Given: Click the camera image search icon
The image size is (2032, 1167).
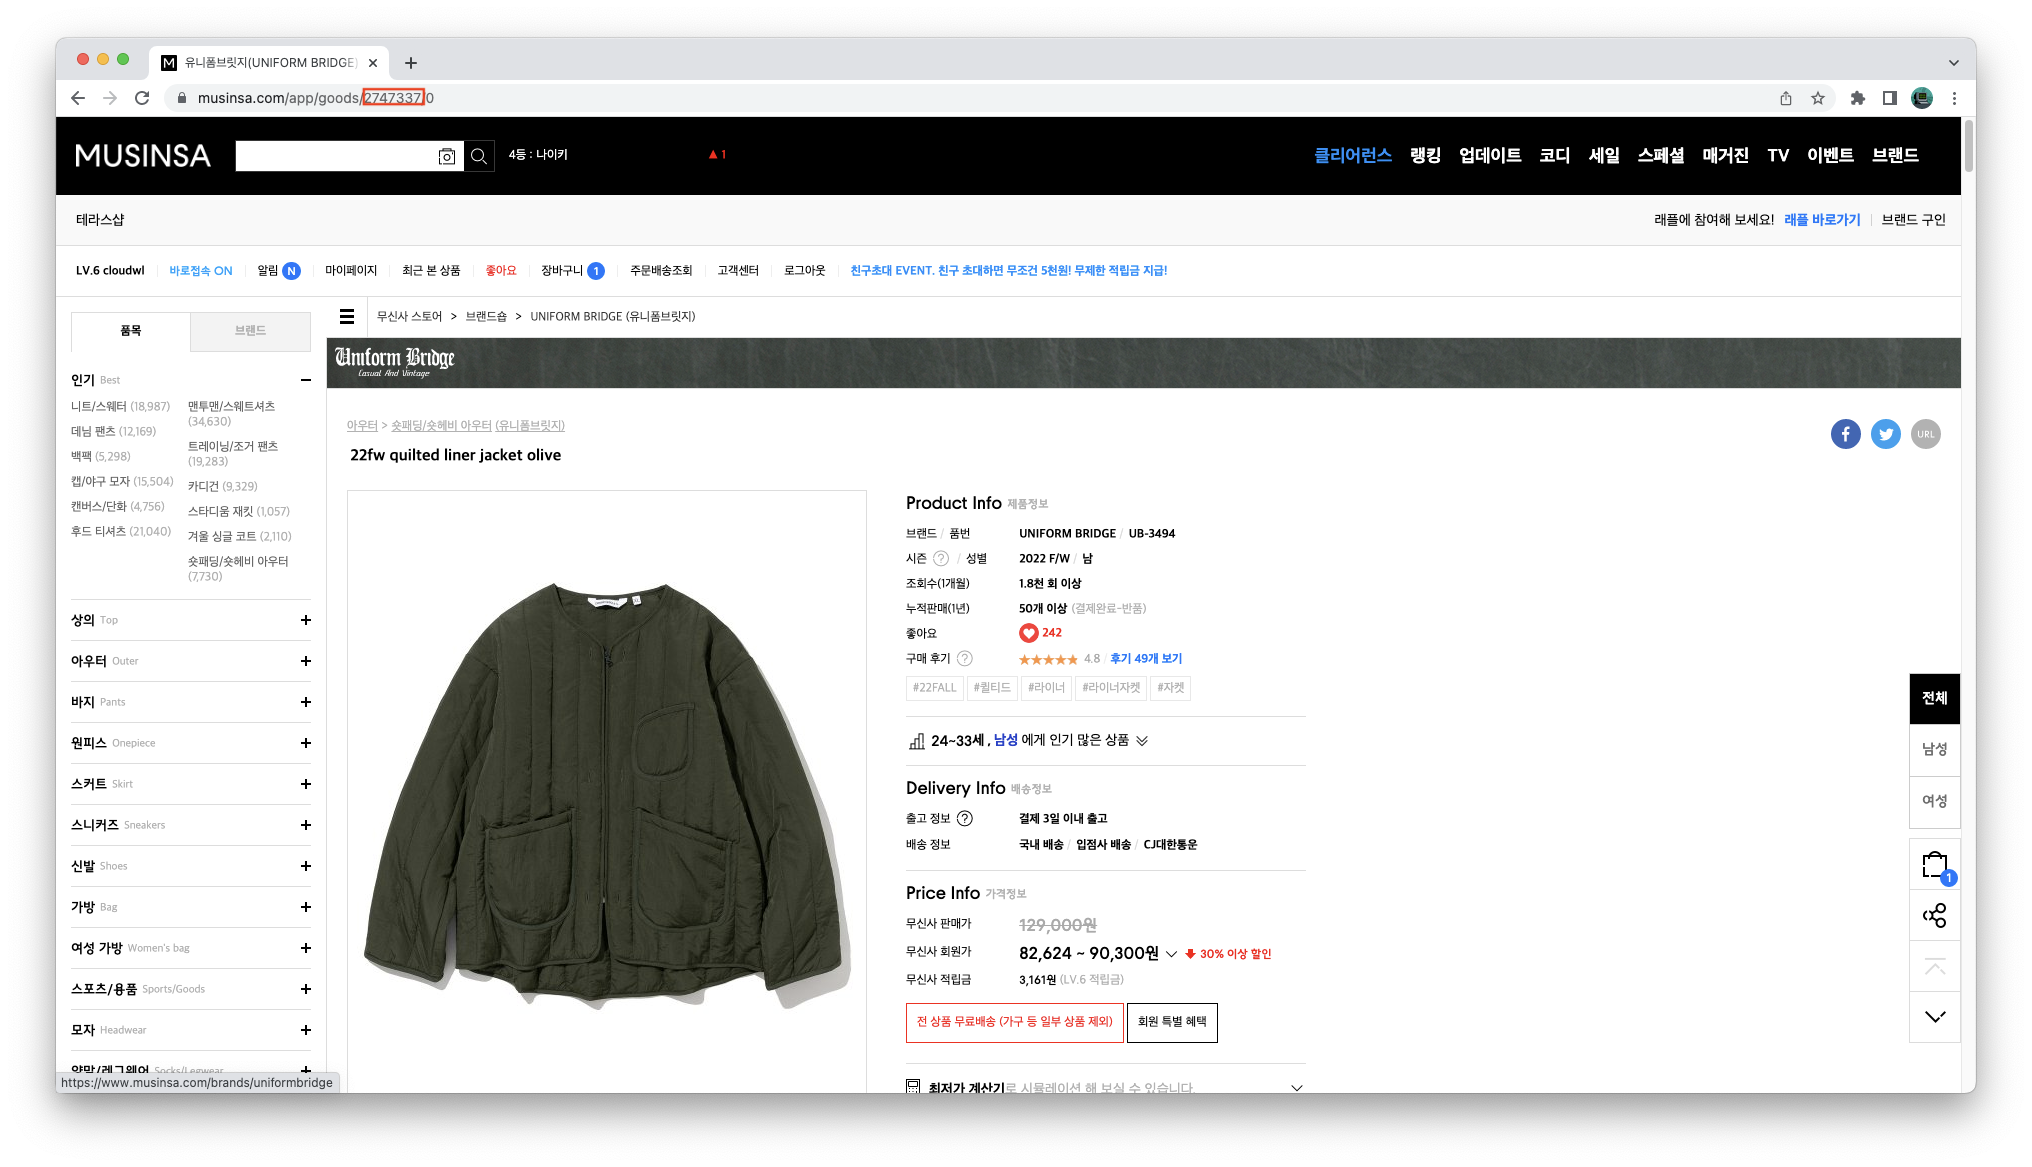Looking at the screenshot, I should coord(447,156).
